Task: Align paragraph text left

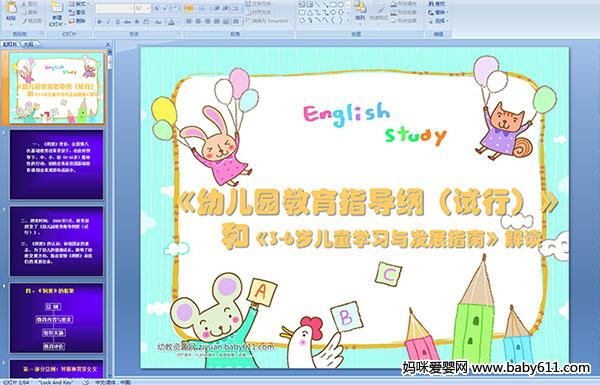Action: point(189,21)
